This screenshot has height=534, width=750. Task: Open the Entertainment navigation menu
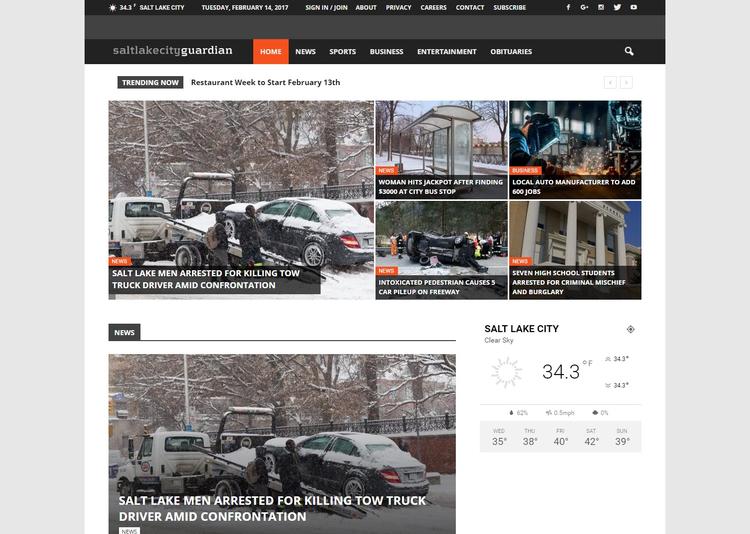(x=446, y=51)
